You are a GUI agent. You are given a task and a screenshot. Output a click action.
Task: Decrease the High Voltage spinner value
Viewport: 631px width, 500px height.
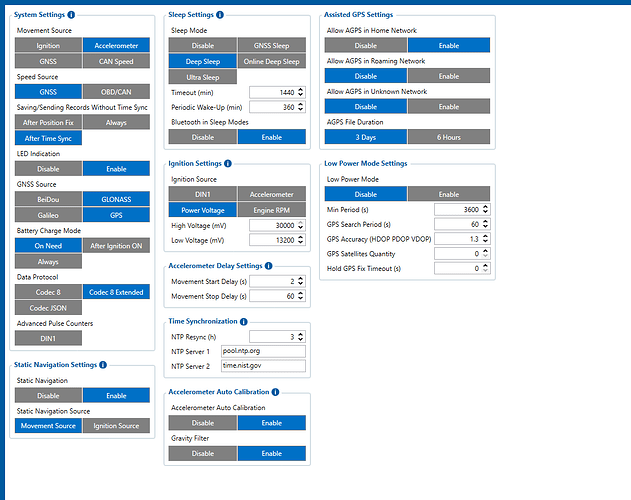(x=301, y=228)
